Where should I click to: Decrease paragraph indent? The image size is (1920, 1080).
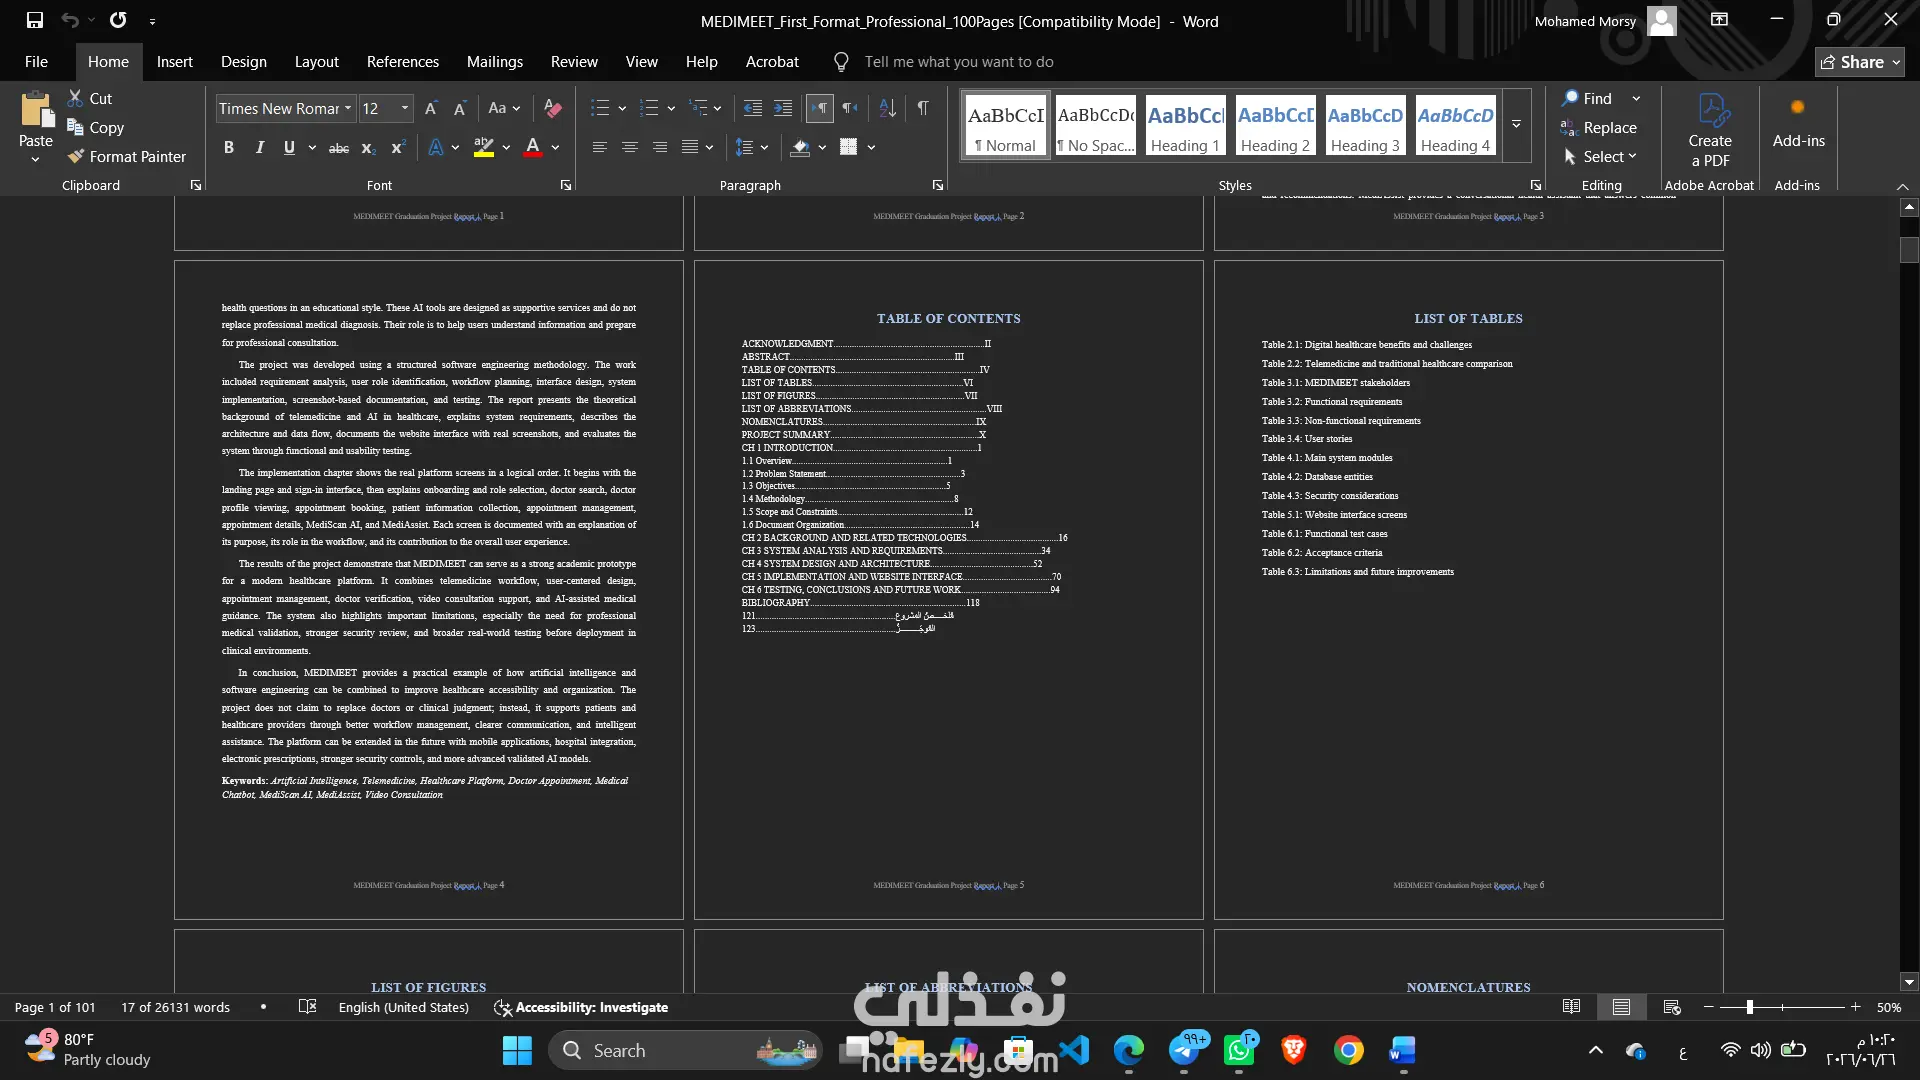[x=753, y=108]
